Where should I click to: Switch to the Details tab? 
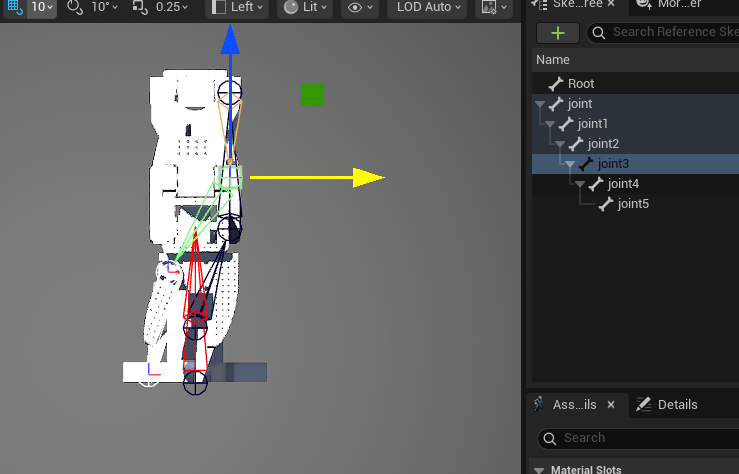666,405
